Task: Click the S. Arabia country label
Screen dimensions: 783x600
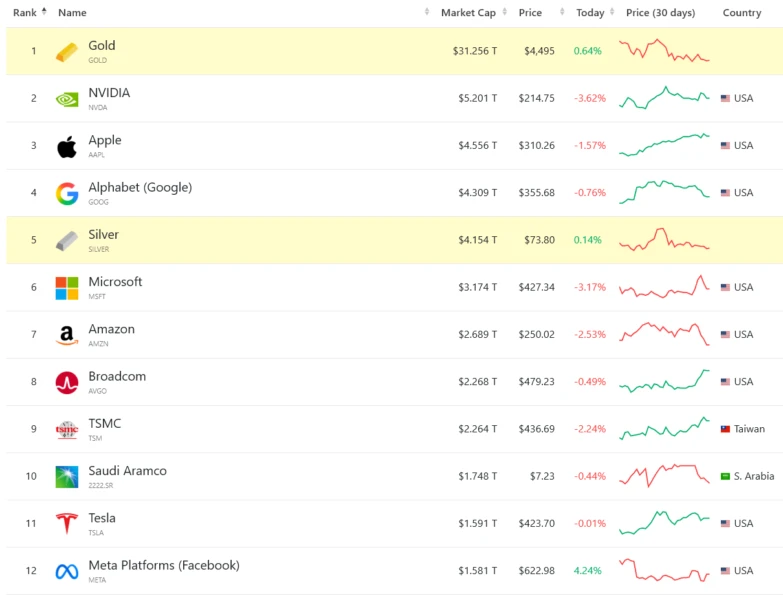Action: 754,476
